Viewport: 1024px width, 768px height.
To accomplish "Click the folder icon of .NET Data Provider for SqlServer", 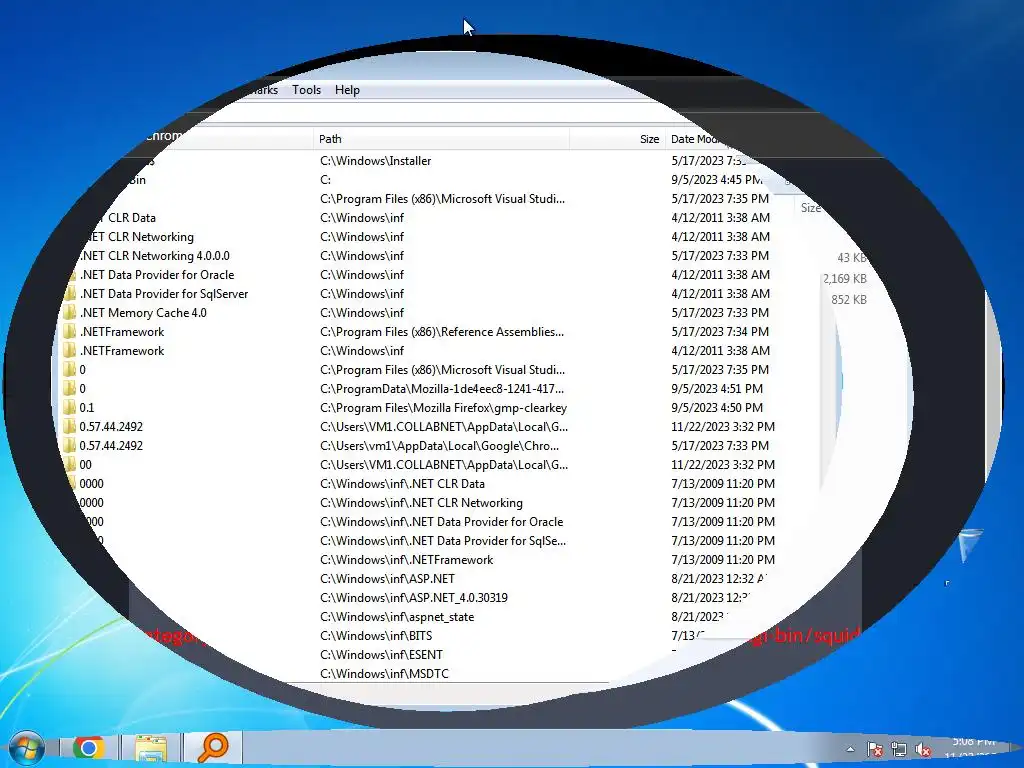I will point(69,294).
